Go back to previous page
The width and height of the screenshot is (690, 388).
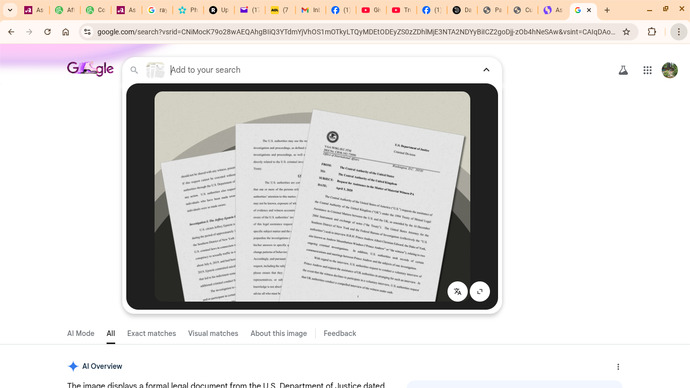click(11, 32)
